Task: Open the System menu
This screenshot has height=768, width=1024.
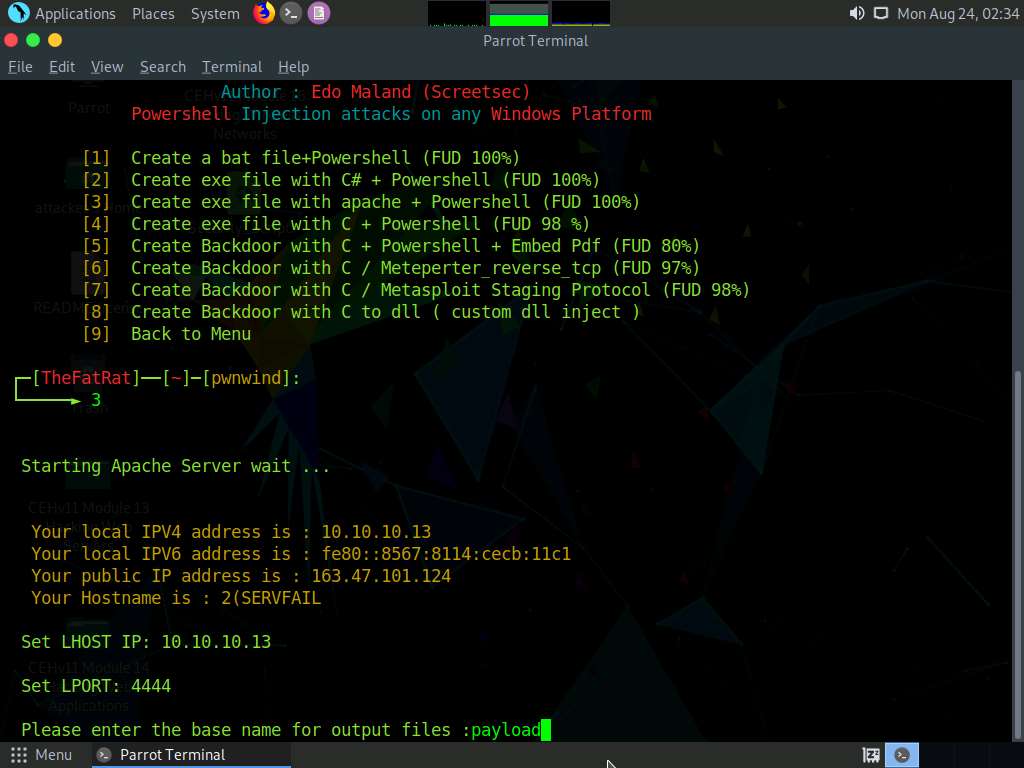Action: tap(215, 14)
